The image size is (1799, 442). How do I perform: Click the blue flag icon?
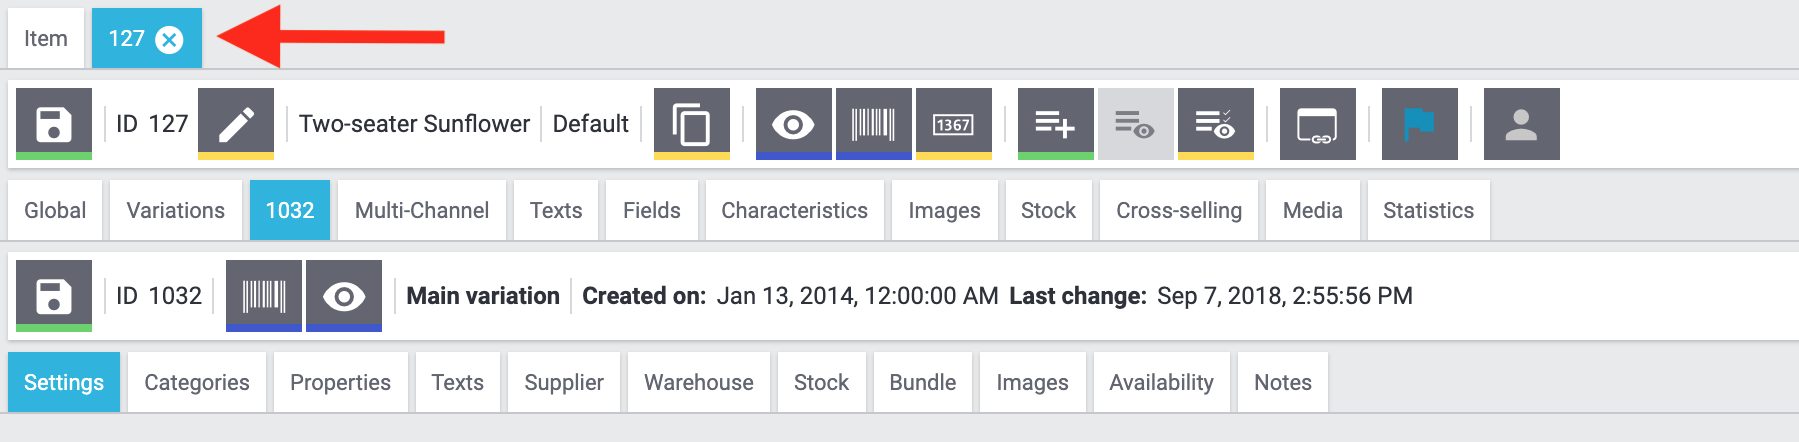[x=1419, y=123]
